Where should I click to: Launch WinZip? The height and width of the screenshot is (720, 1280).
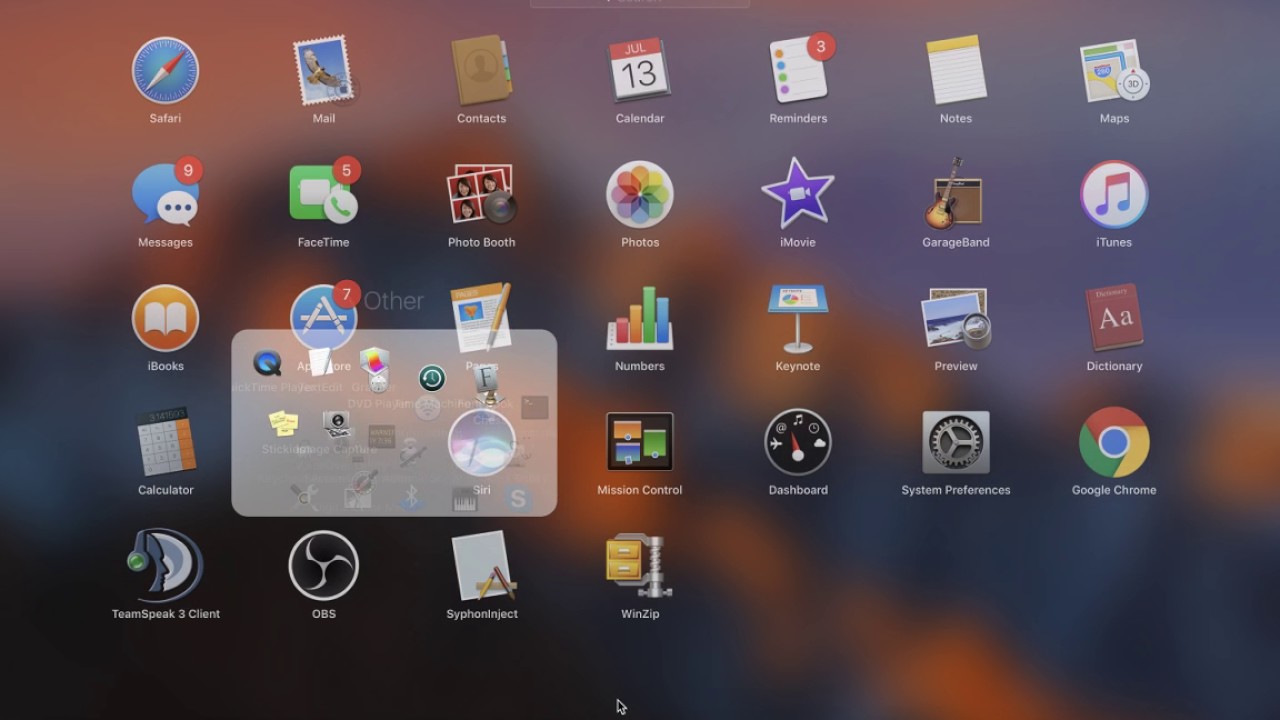[640, 566]
